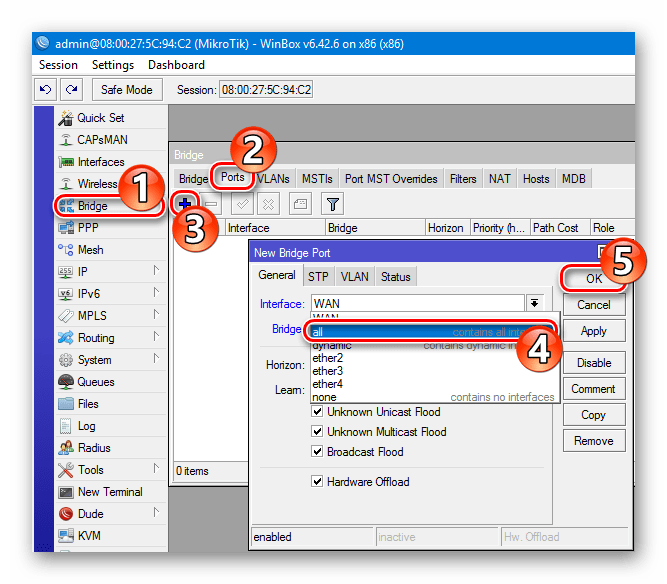667x584 pixels.
Task: Open the Dashboard menu
Action: pos(176,65)
